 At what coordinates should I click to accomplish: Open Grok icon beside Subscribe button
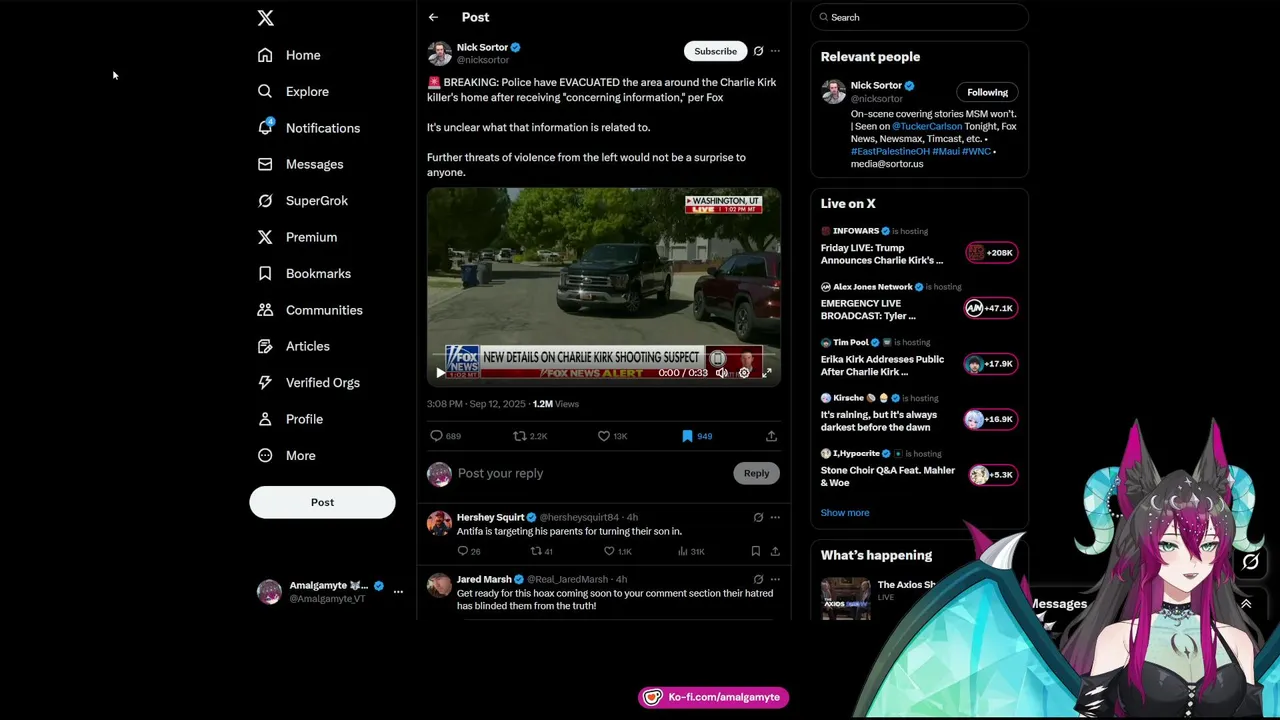pos(758,51)
